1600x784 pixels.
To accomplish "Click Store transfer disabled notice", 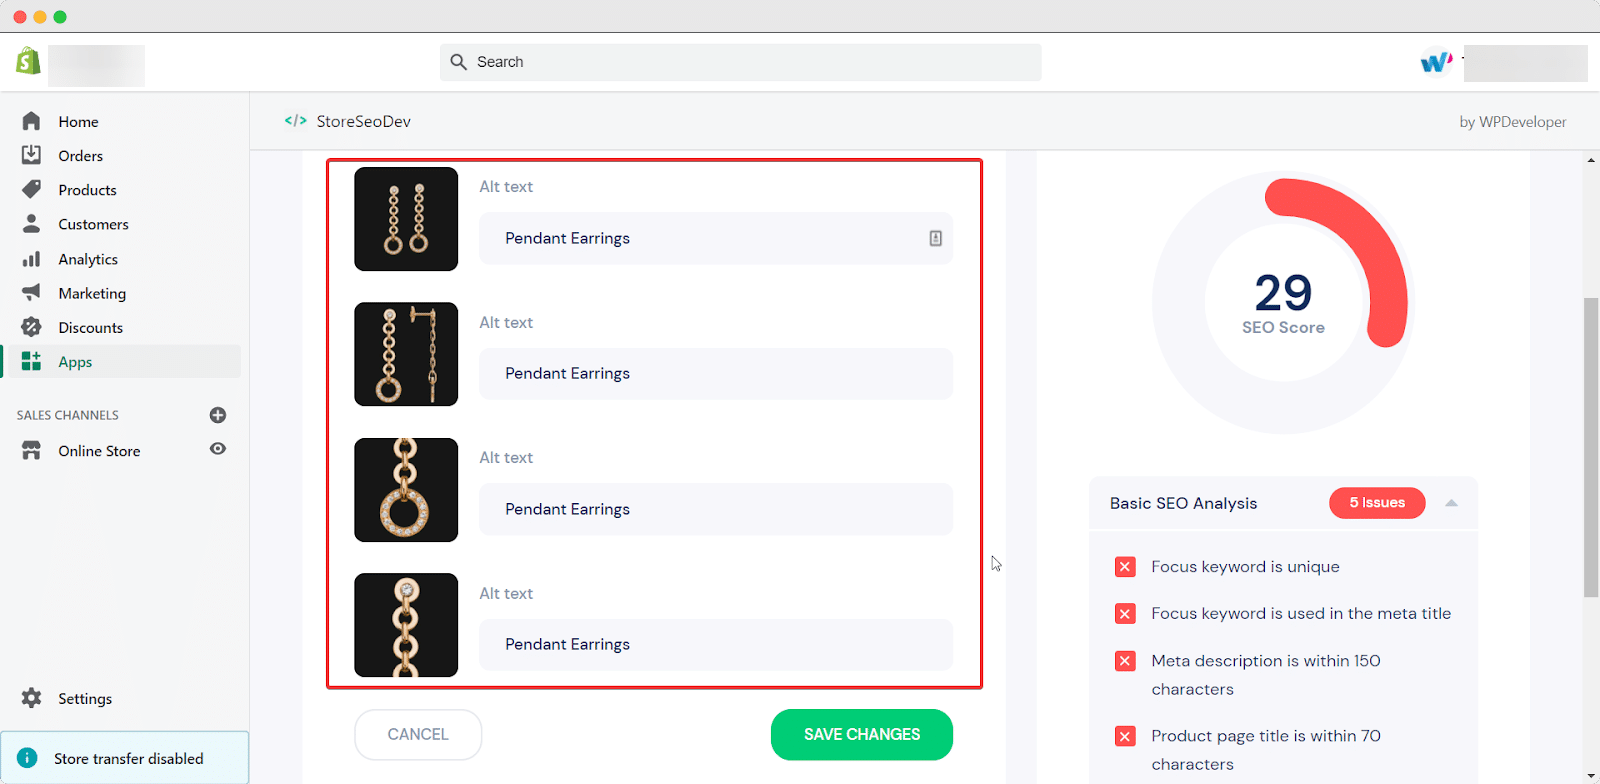I will pyautogui.click(x=125, y=758).
